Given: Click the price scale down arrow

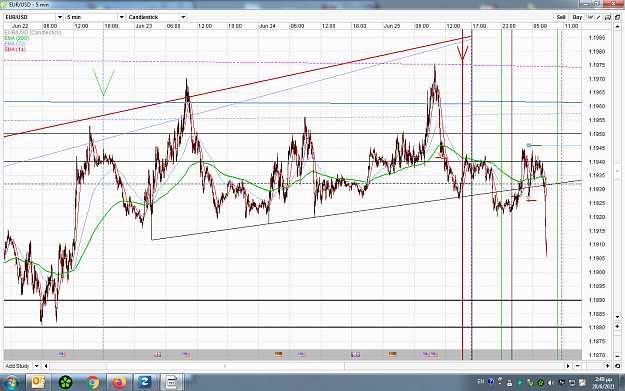Looking at the screenshot, I should 617,317.
